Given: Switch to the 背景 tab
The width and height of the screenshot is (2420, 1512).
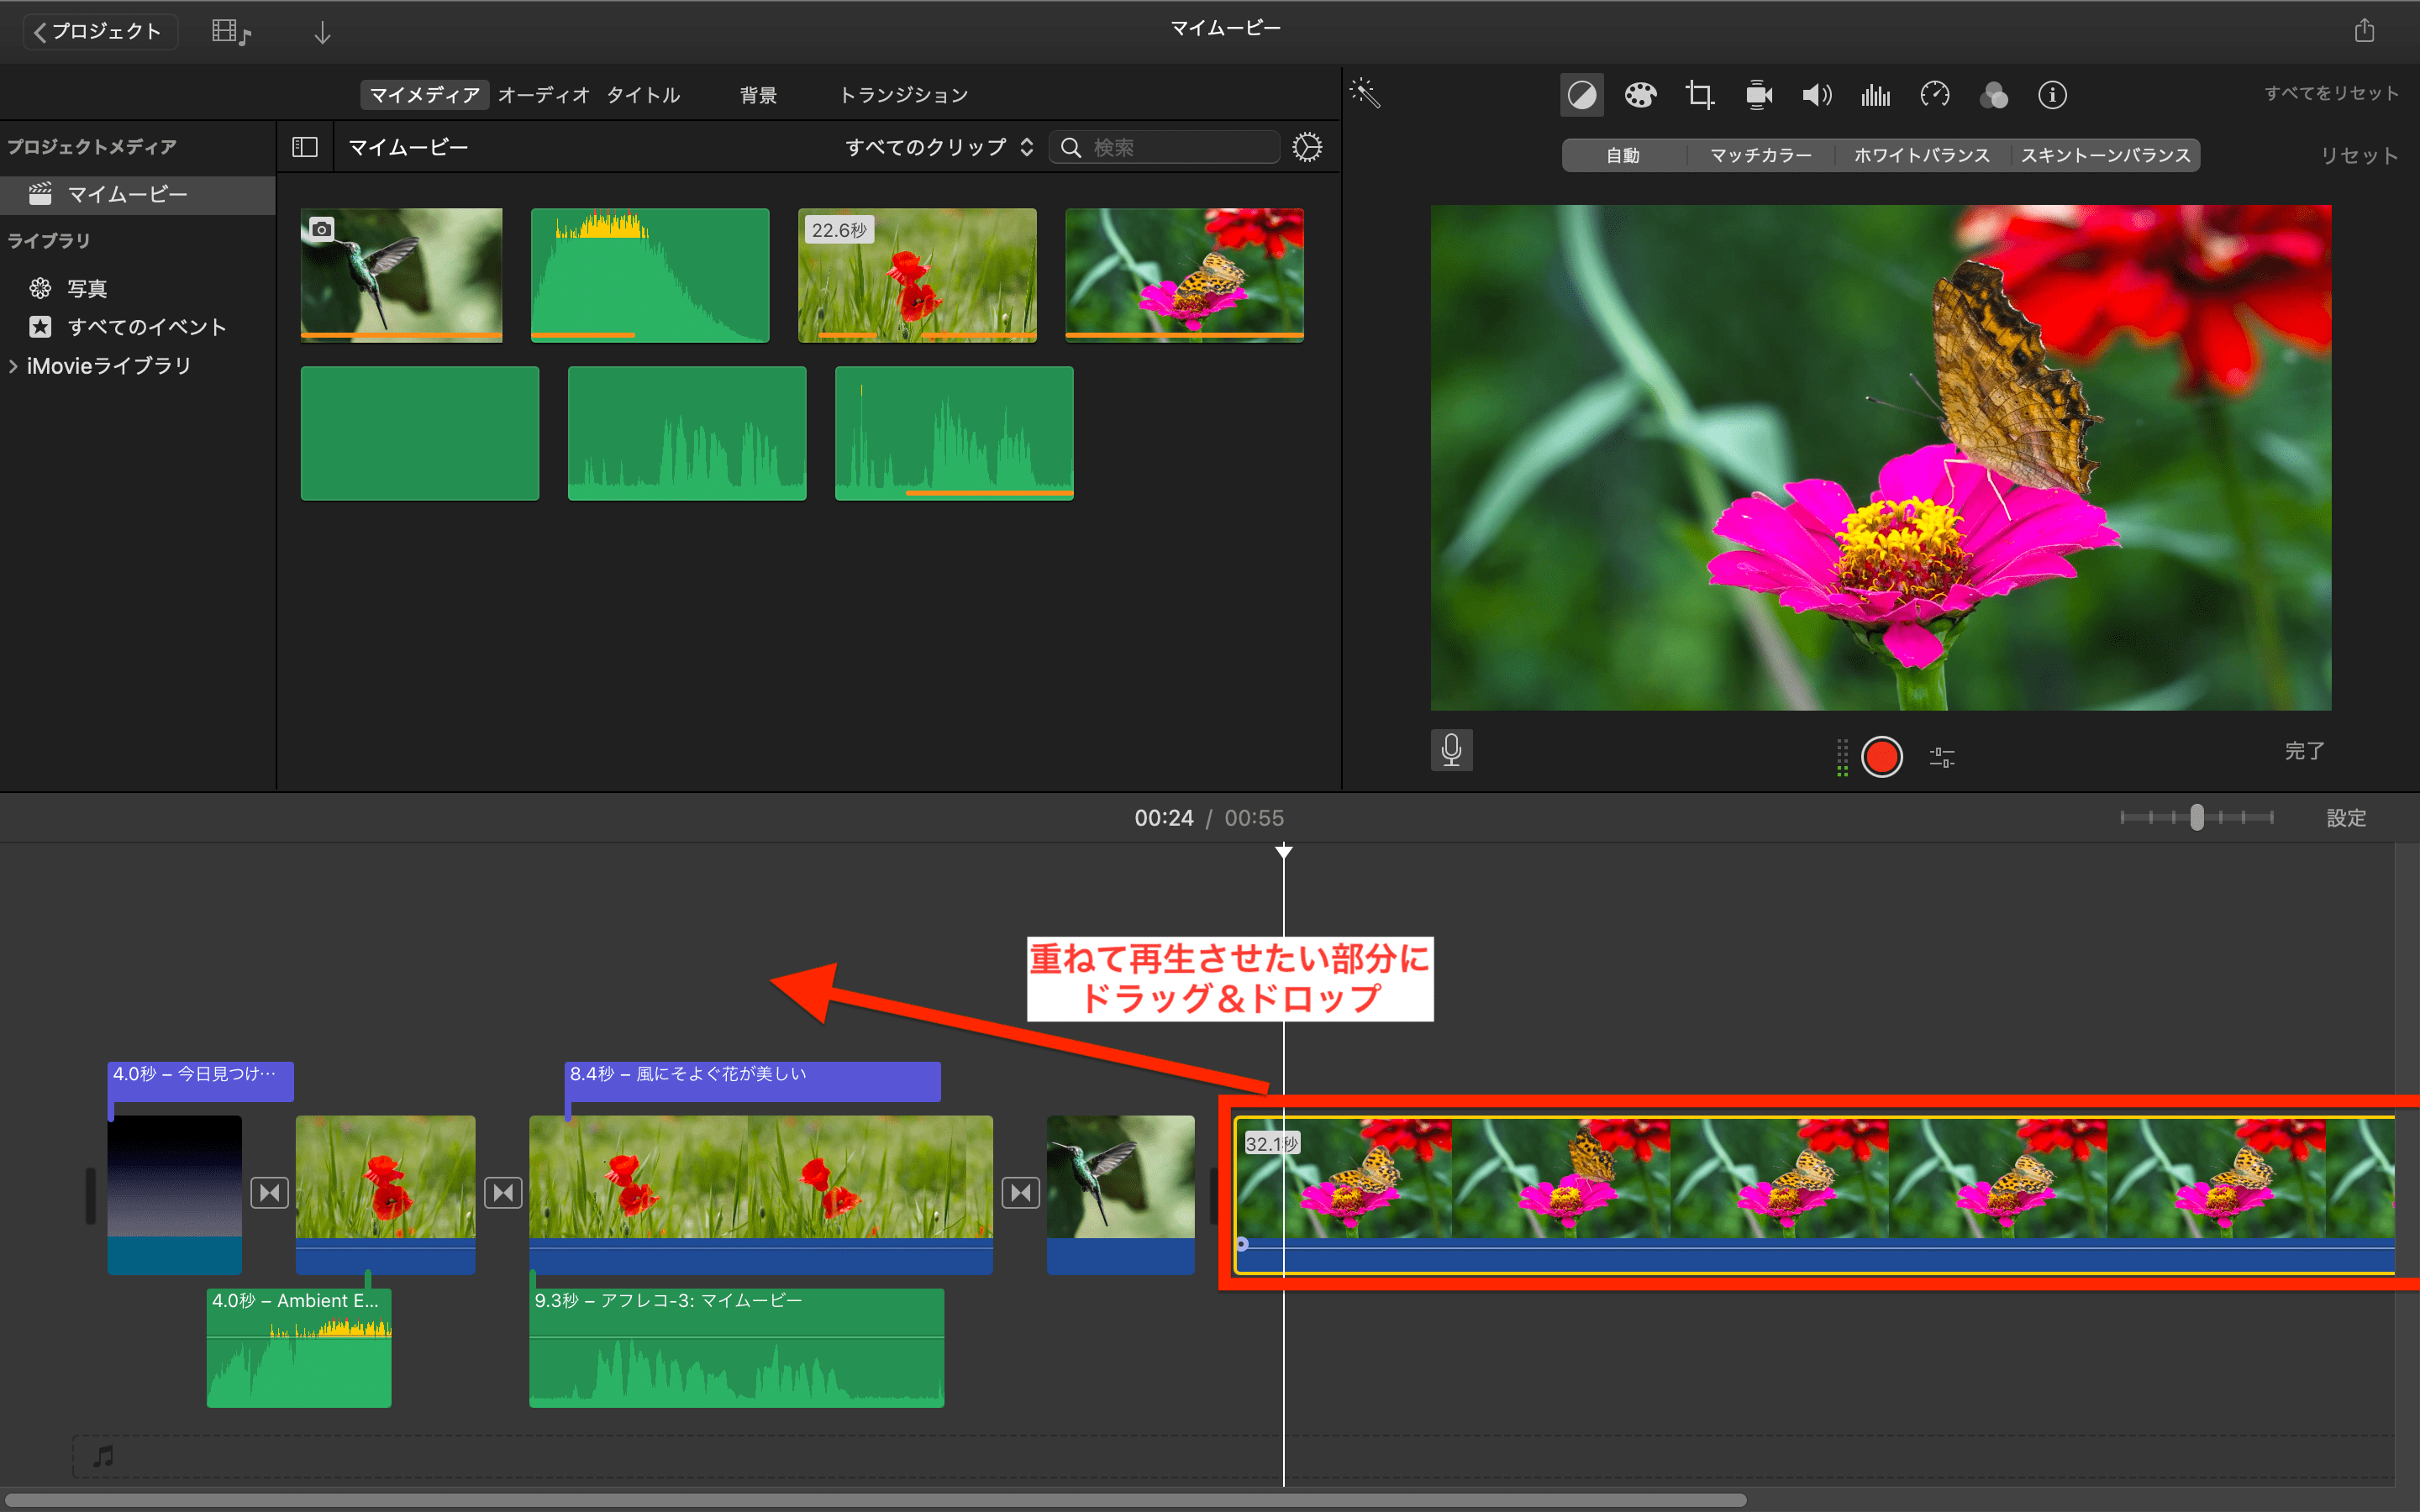Looking at the screenshot, I should (758, 95).
